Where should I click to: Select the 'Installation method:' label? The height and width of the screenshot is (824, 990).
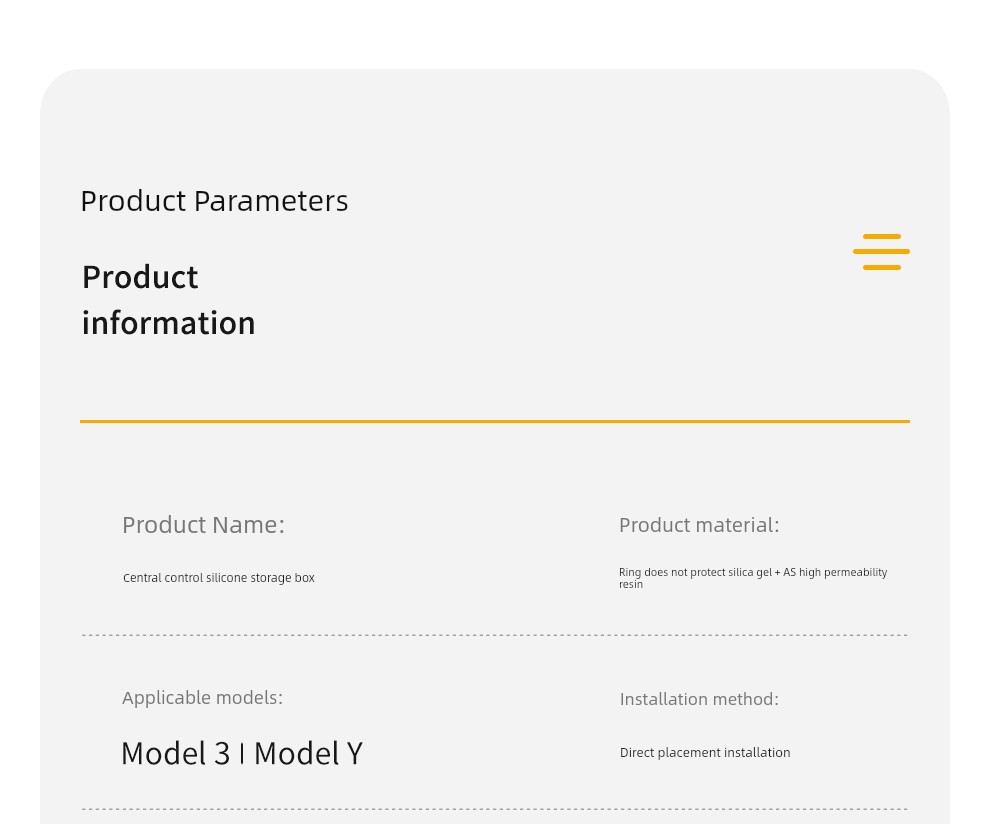(x=699, y=699)
